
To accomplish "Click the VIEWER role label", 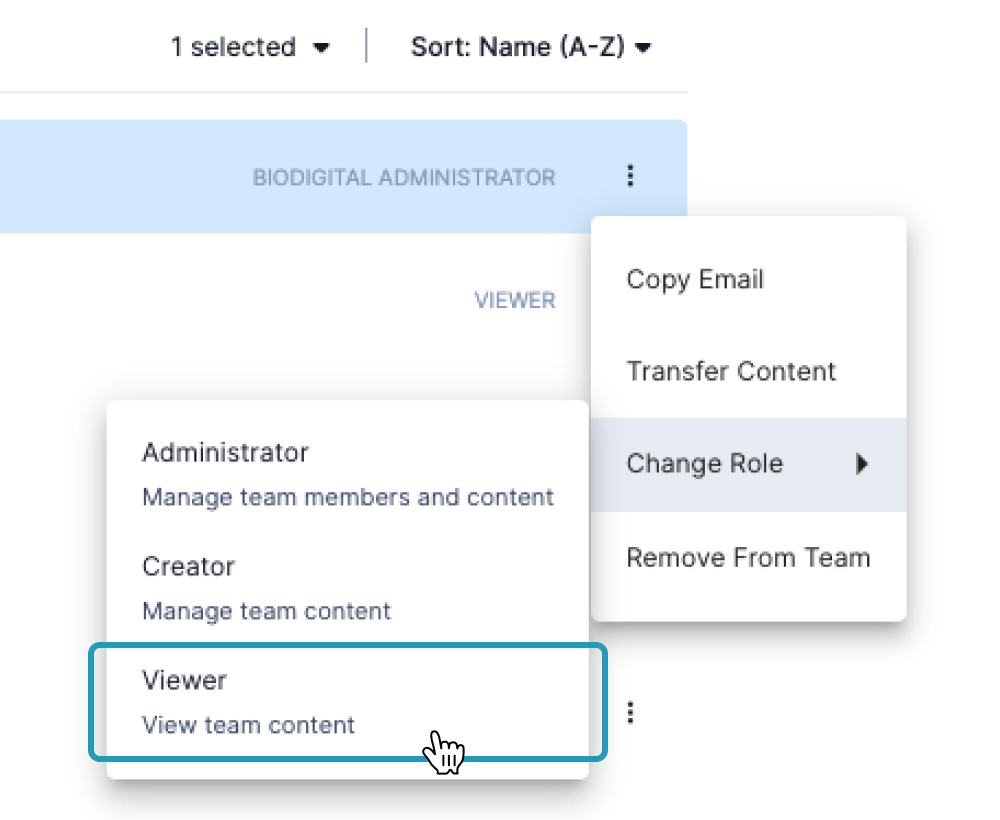I will pyautogui.click(x=515, y=300).
